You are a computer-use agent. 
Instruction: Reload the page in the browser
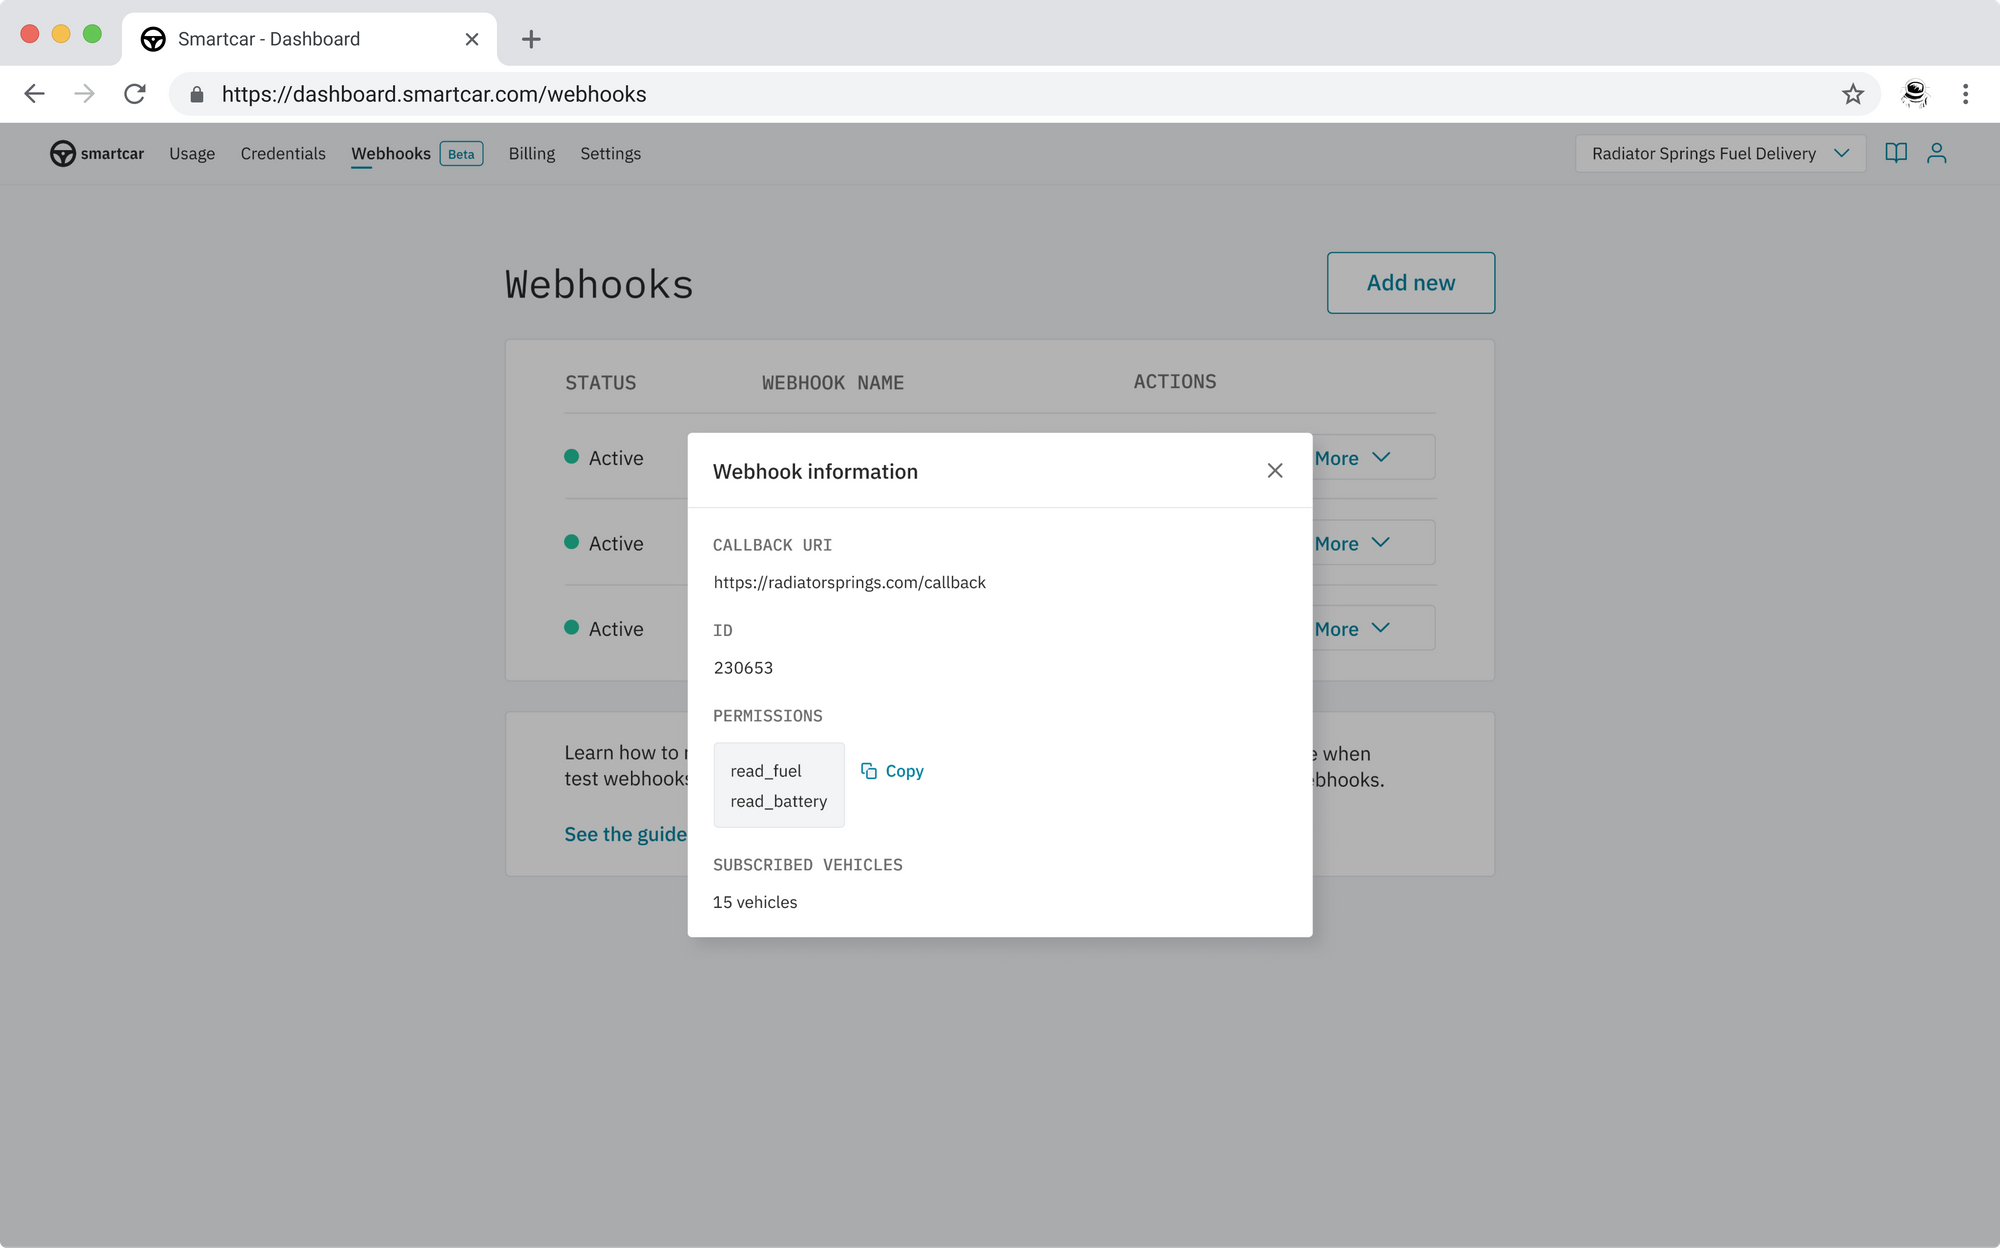click(135, 93)
